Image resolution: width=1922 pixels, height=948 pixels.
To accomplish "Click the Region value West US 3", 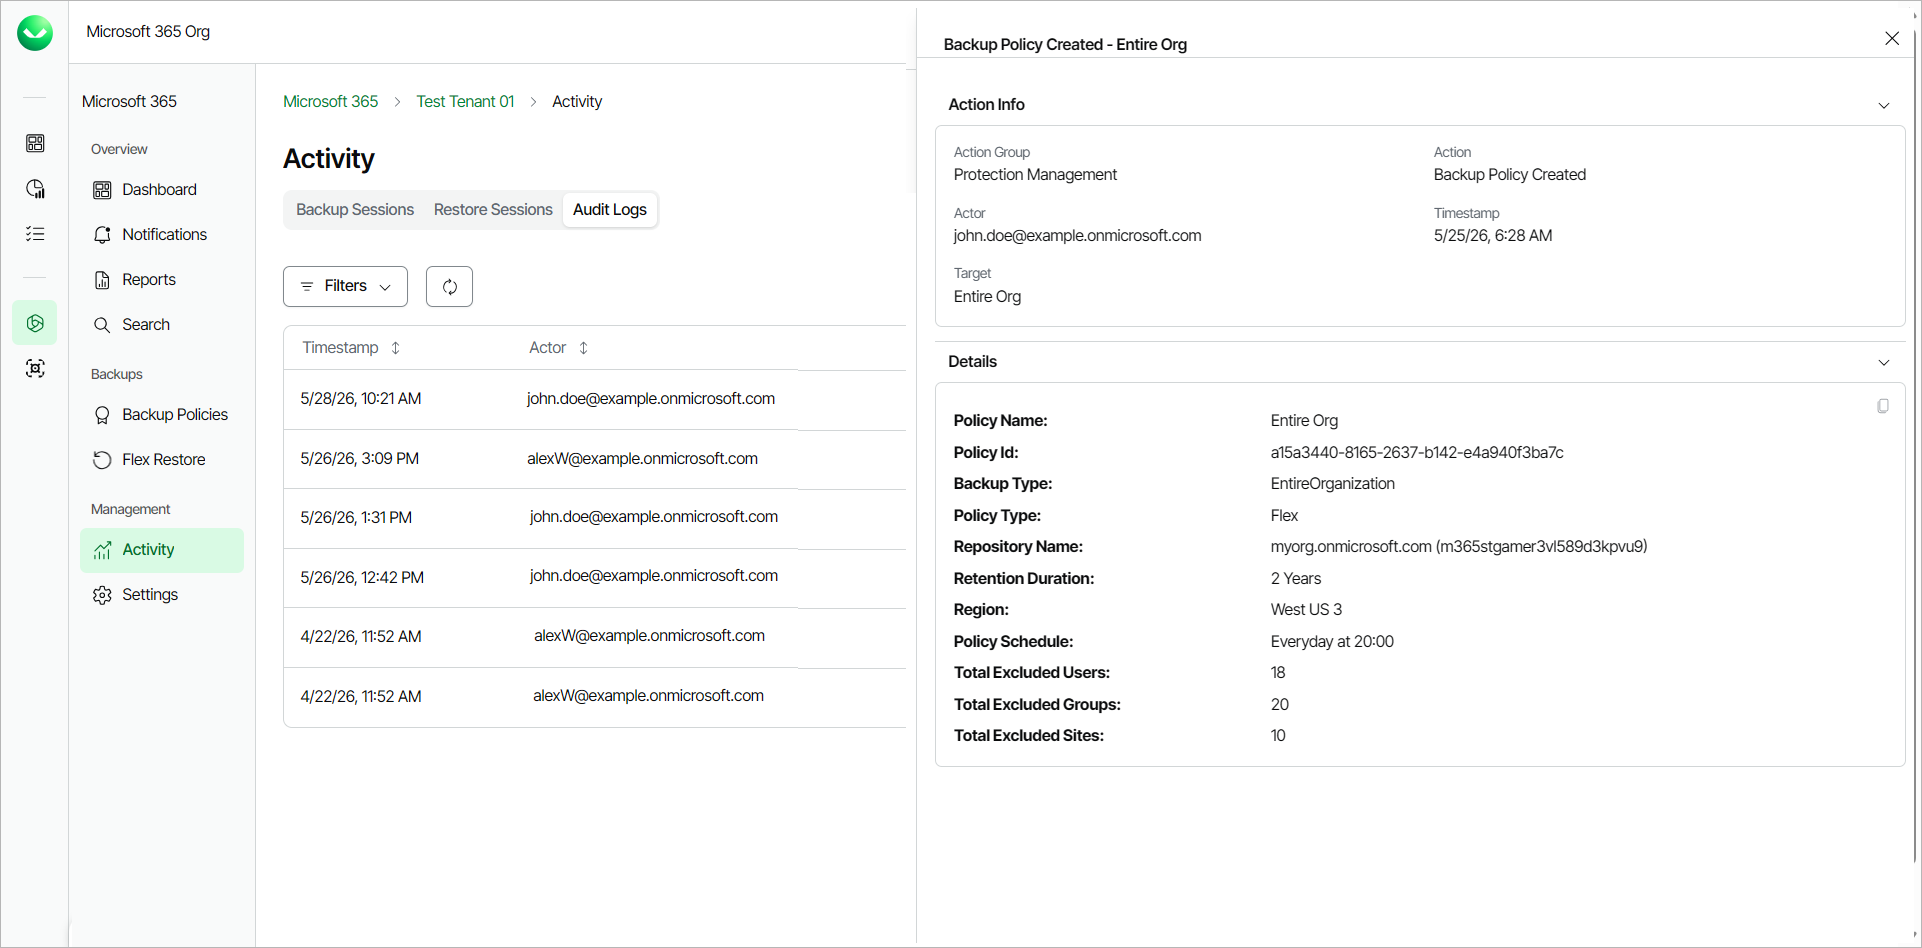I will click(1306, 610).
